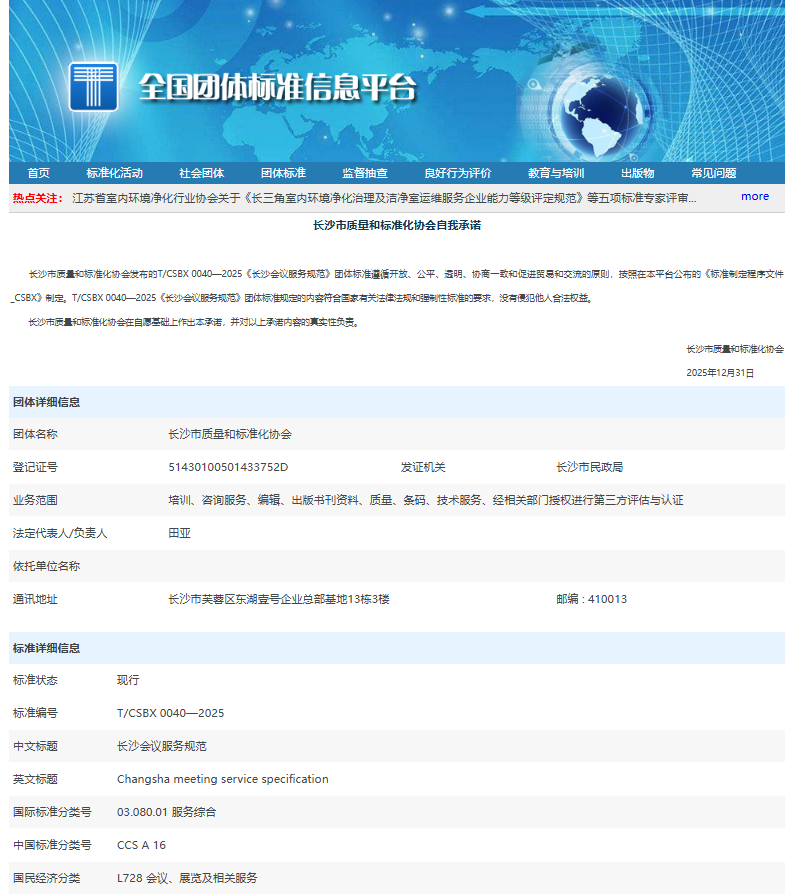795x895 pixels.
Task: Click the 中国标准分类号 label
Action: pyautogui.click(x=52, y=845)
